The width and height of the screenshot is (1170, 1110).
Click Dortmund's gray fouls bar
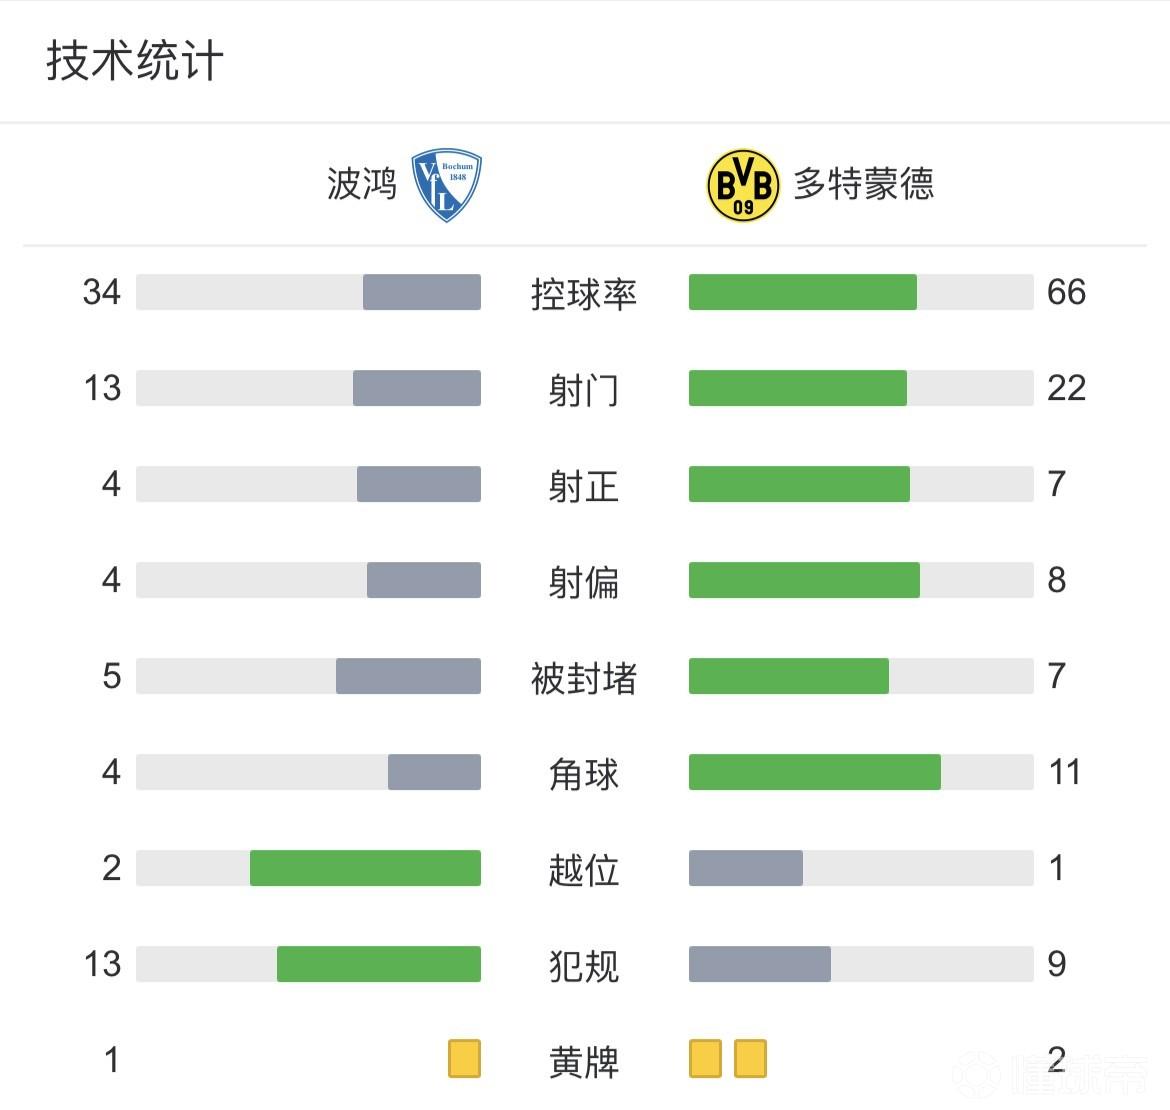759,964
